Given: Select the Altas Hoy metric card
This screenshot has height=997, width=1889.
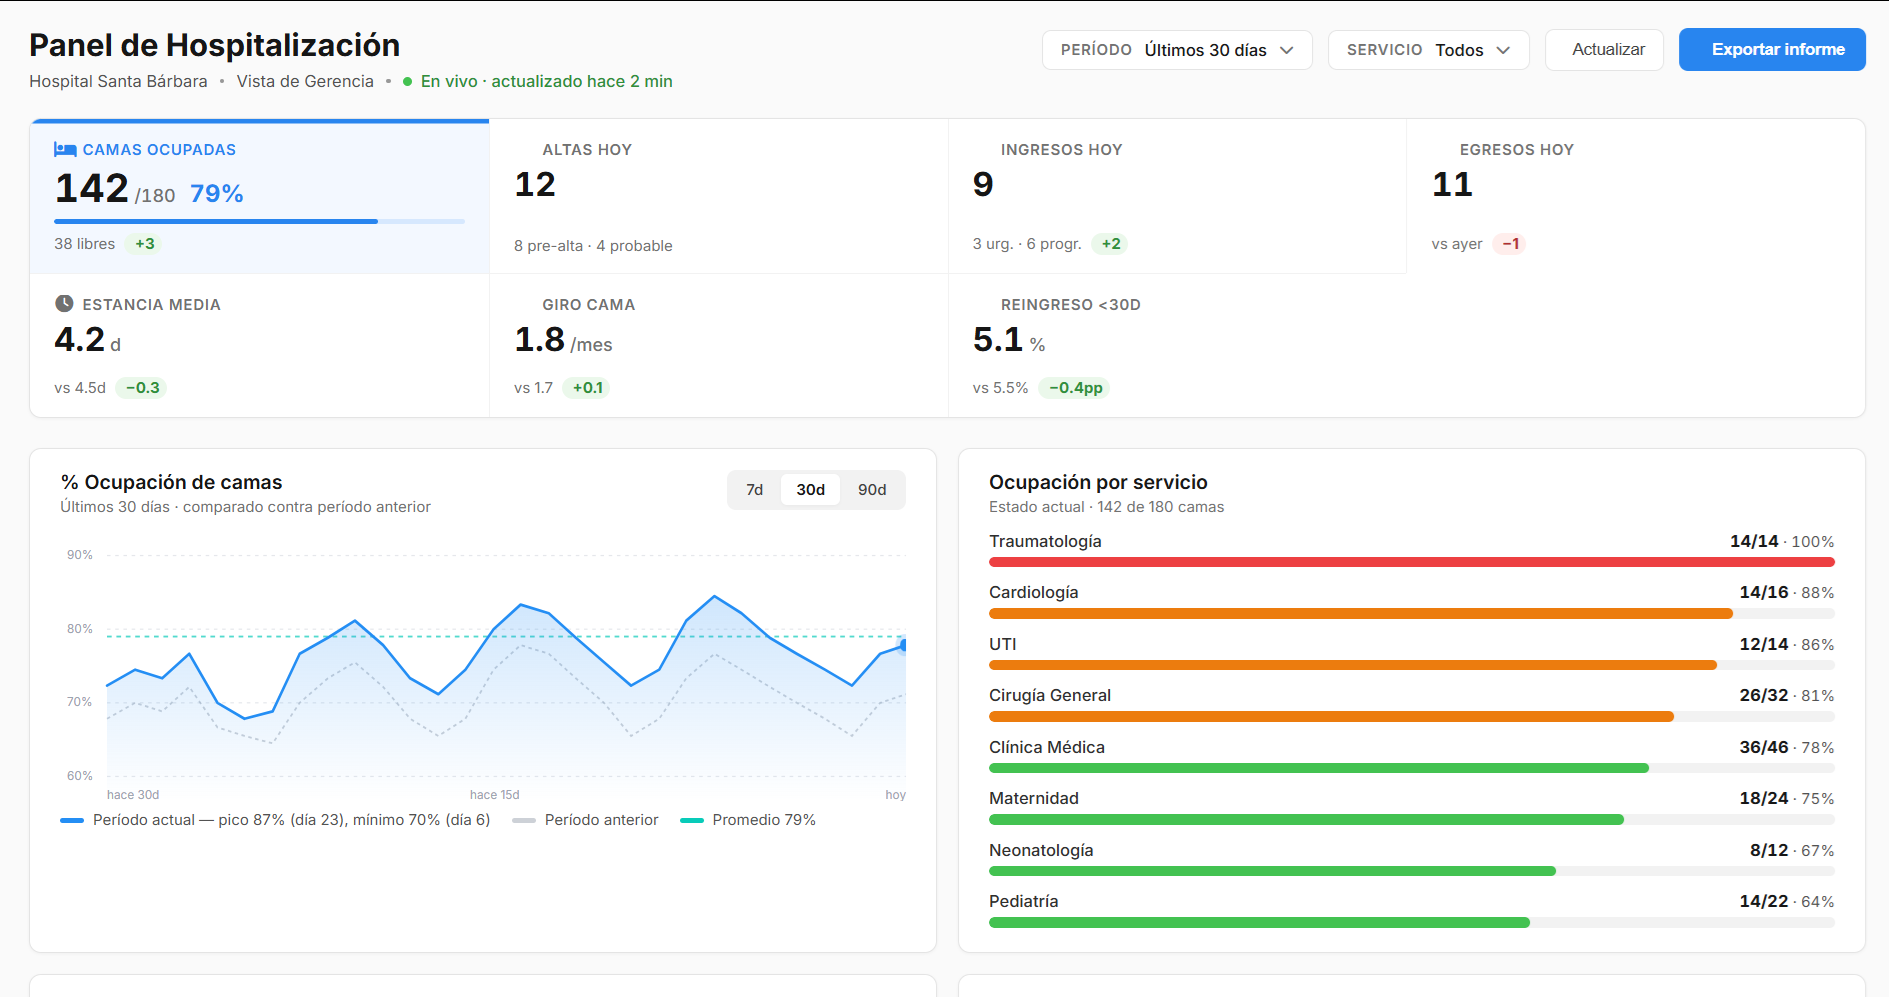Looking at the screenshot, I should [718, 196].
